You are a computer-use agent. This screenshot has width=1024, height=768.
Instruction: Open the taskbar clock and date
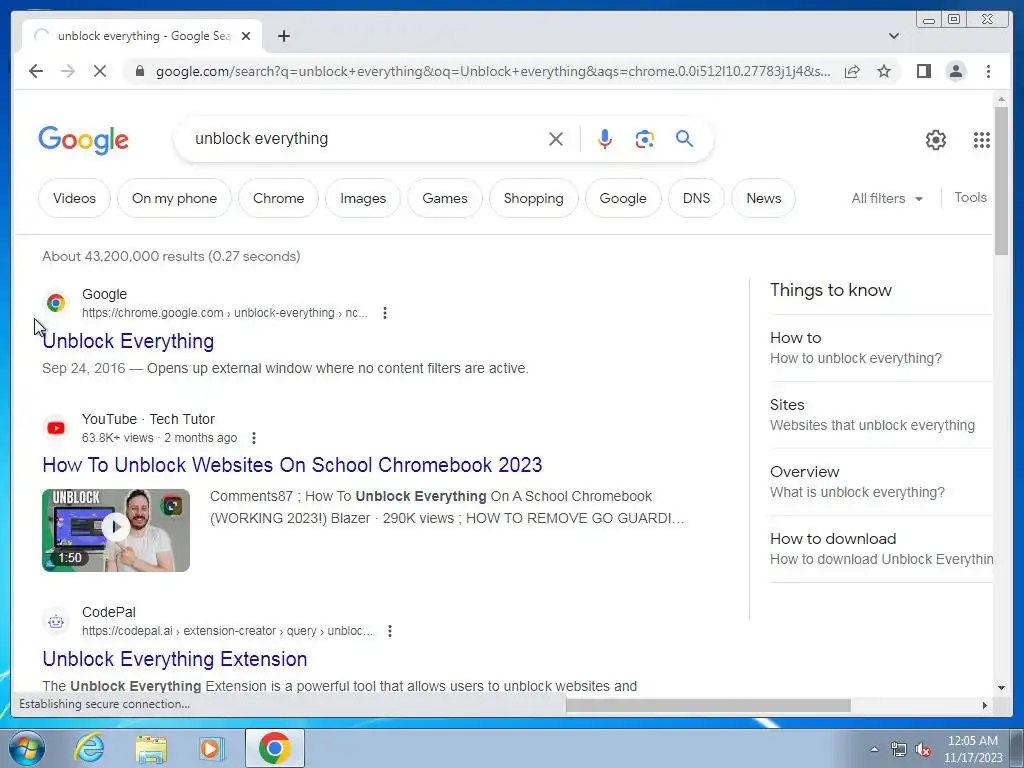pyautogui.click(x=973, y=749)
